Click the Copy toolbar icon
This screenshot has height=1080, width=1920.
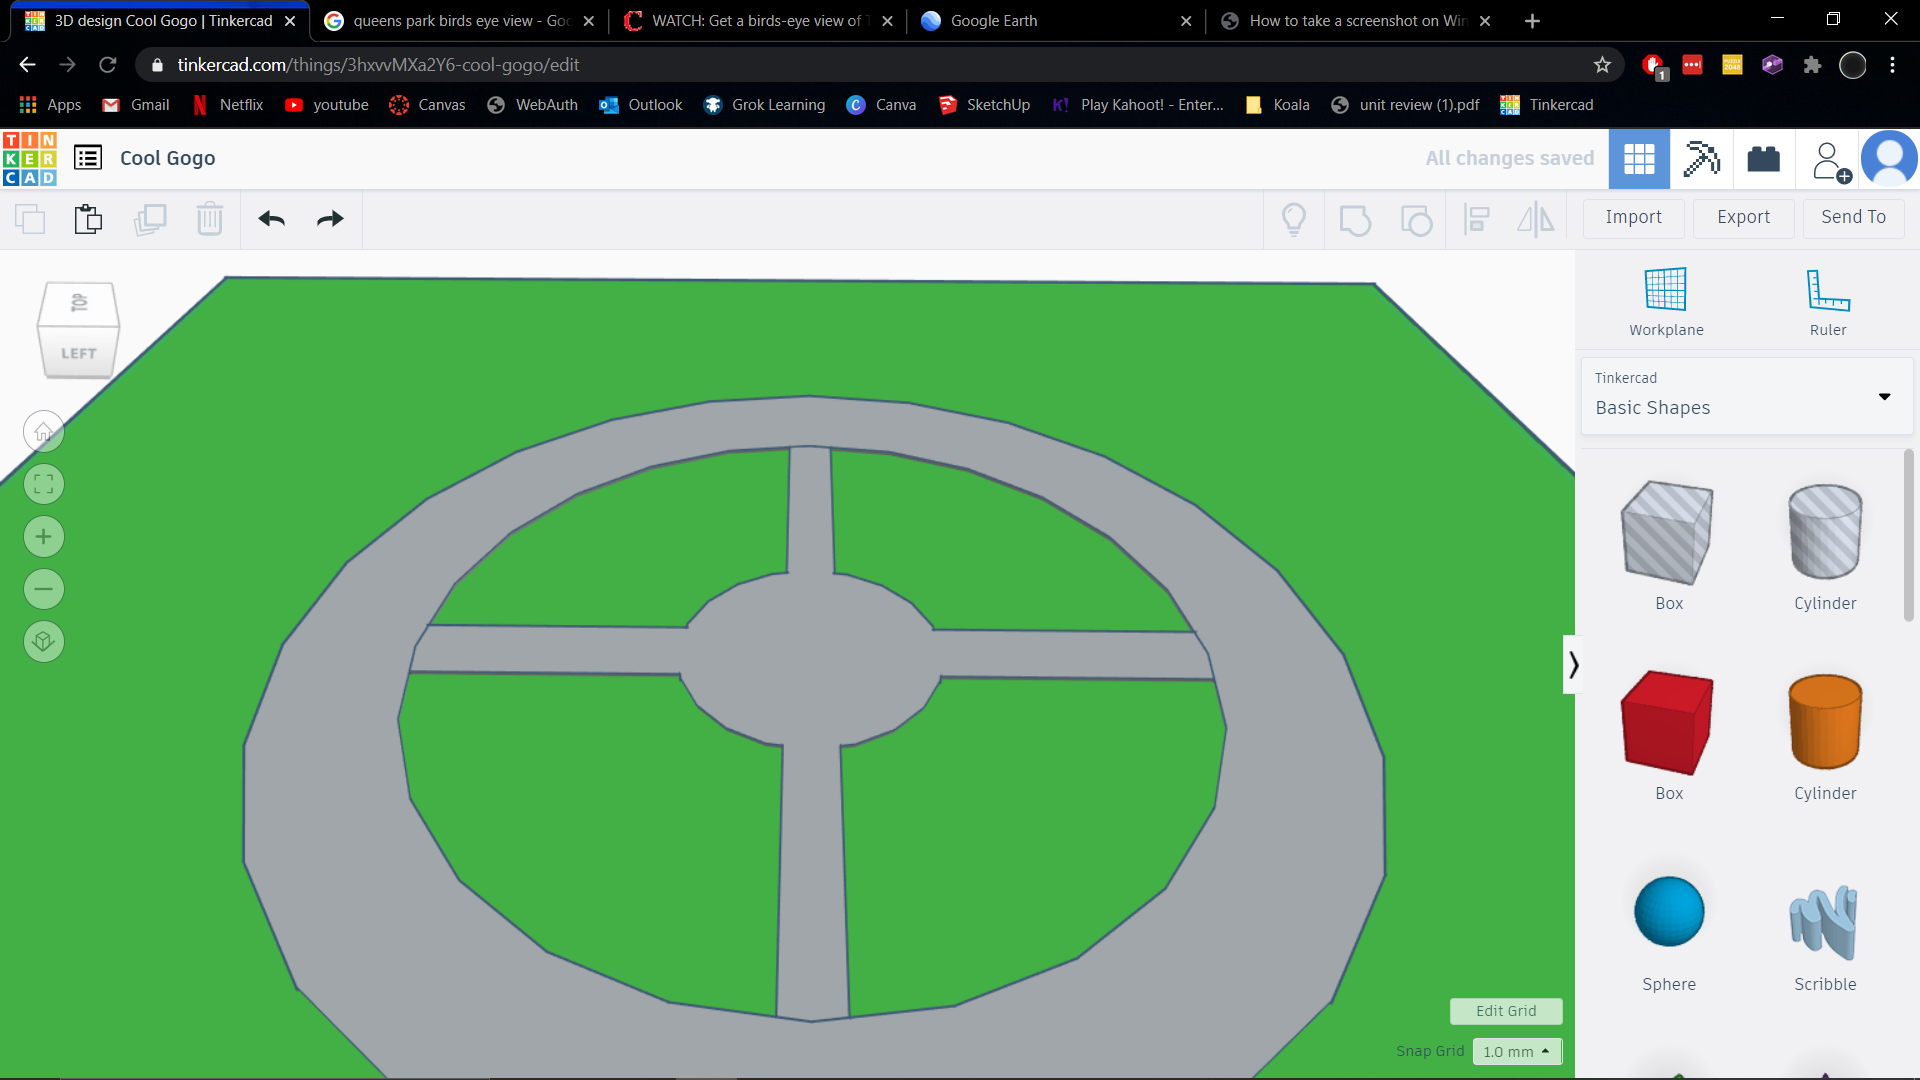point(30,219)
